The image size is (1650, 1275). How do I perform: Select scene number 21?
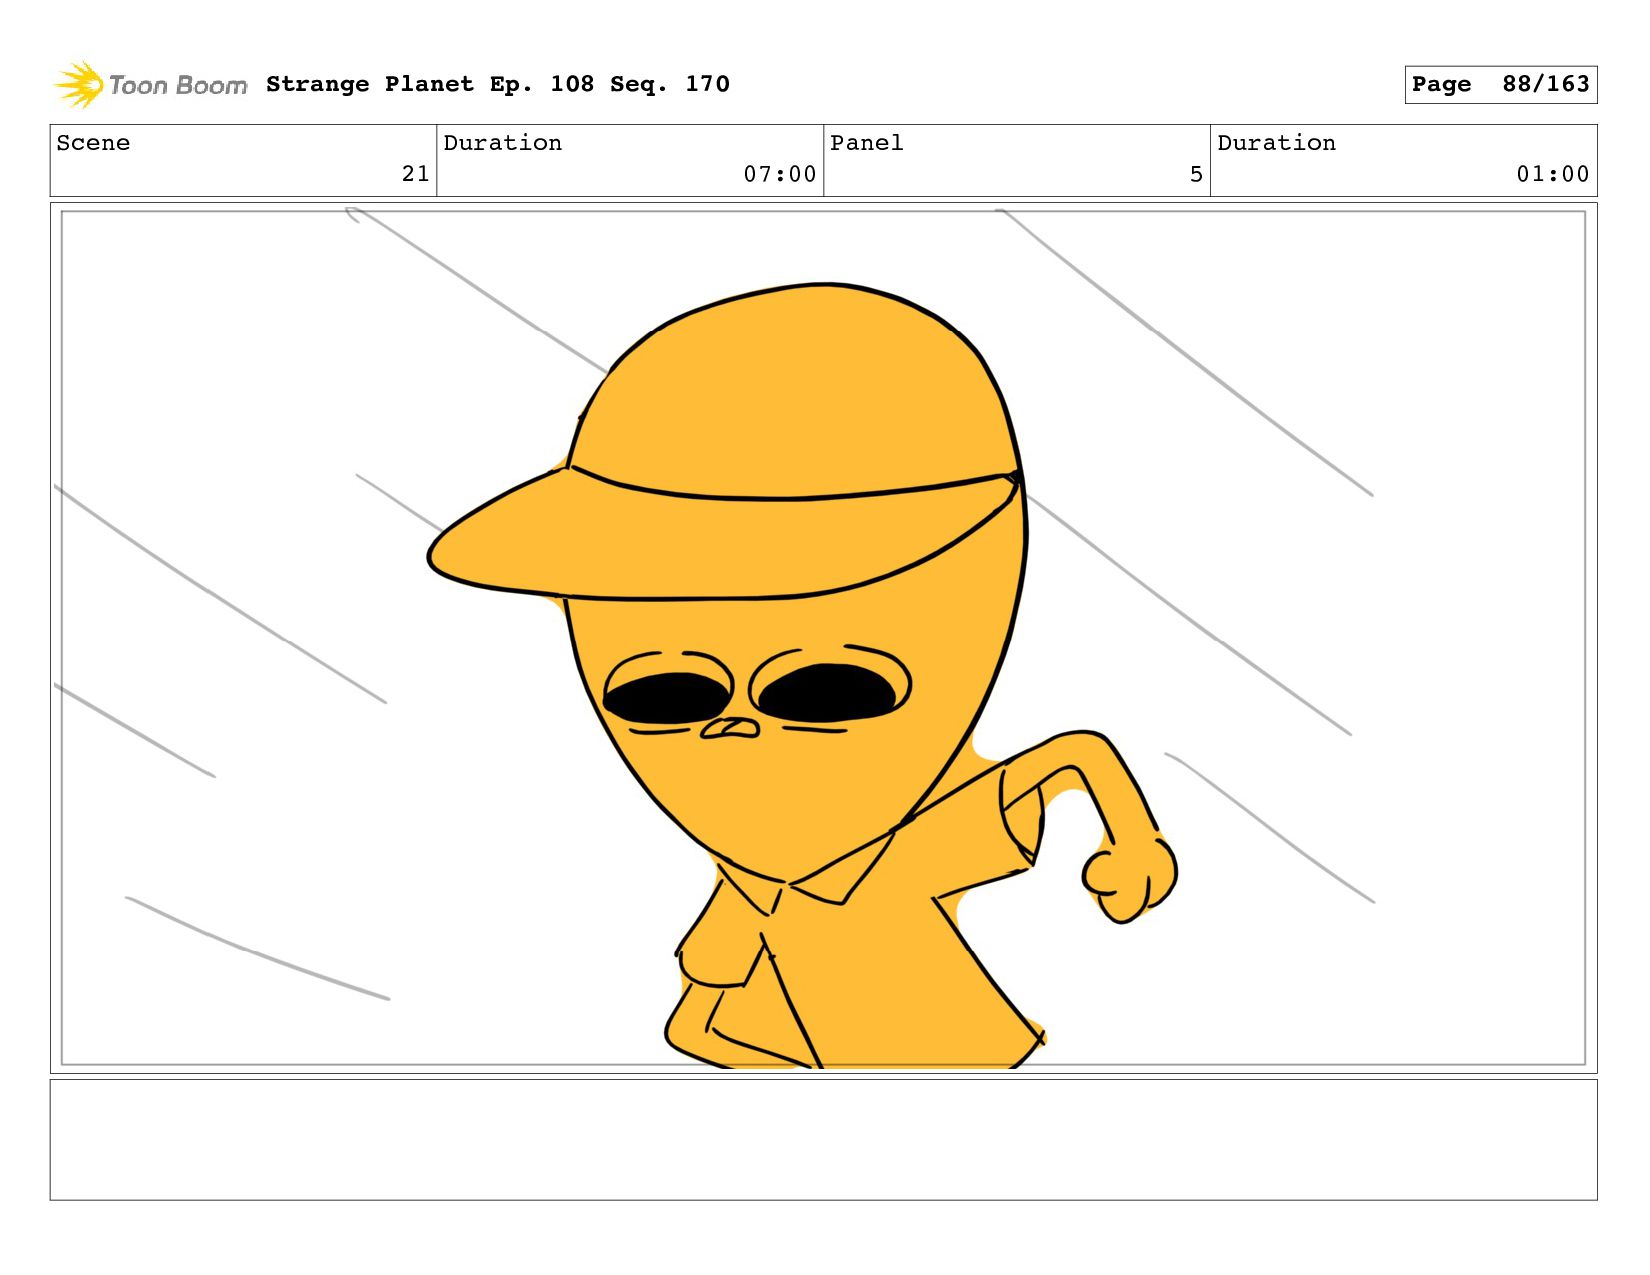point(416,174)
